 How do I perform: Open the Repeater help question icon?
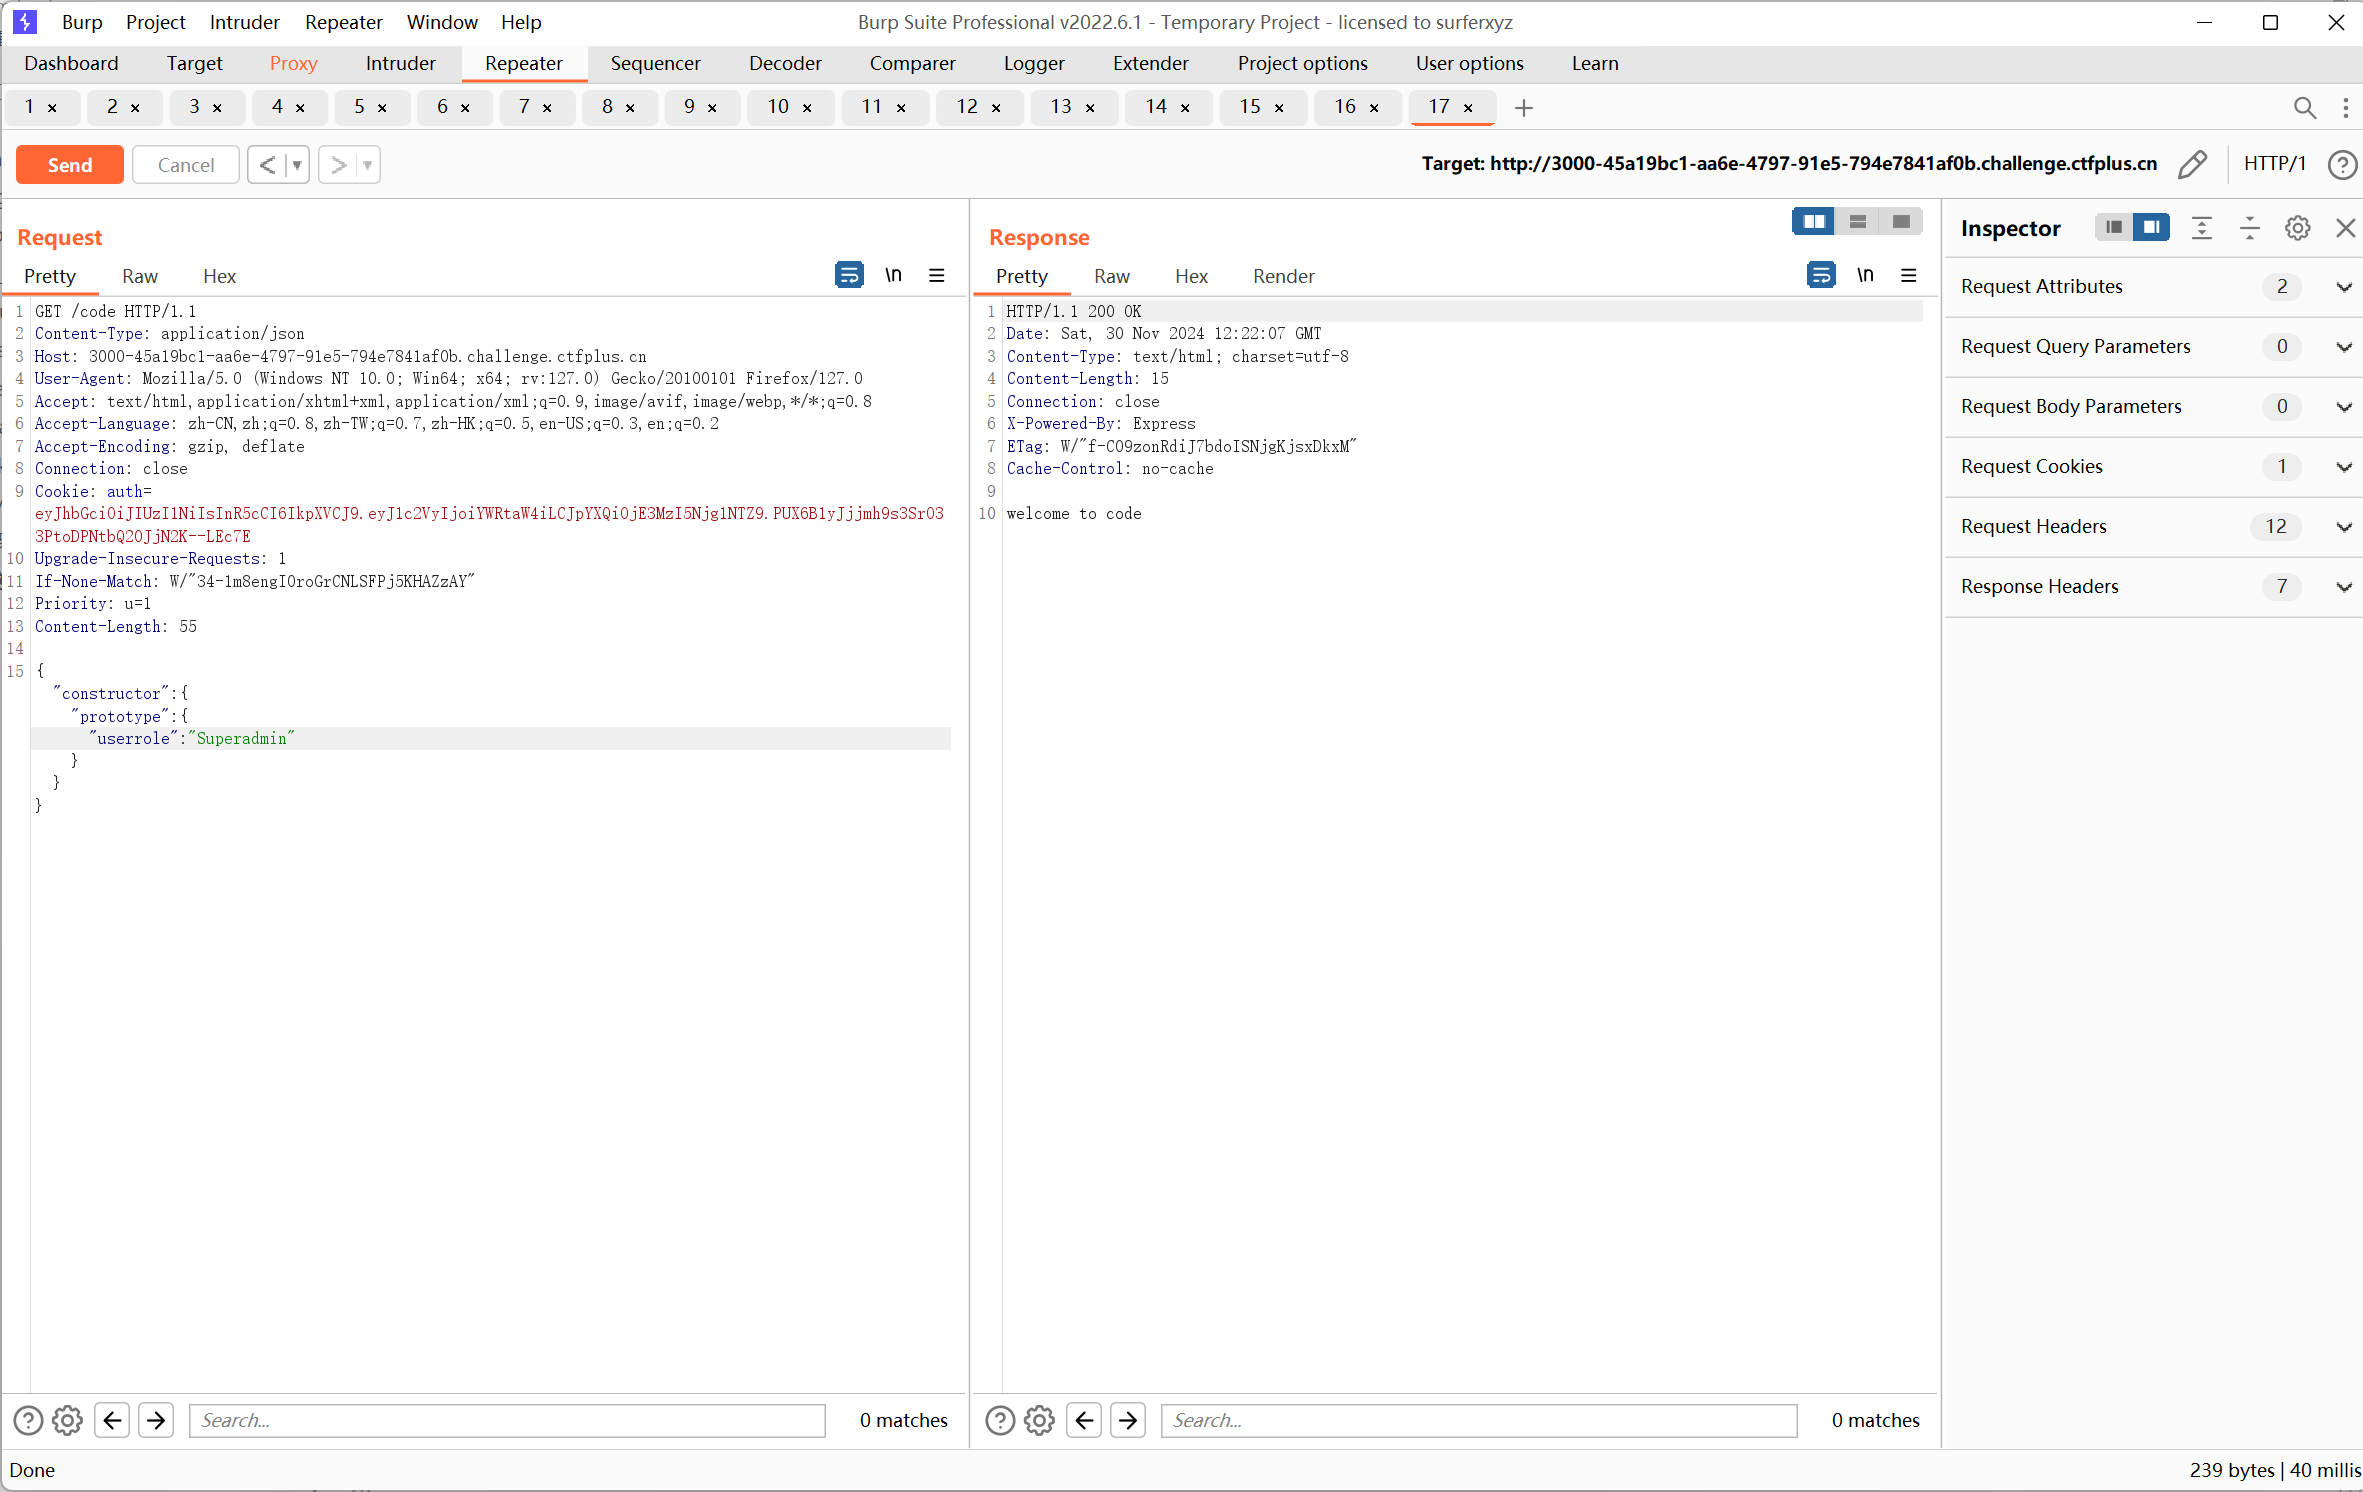click(2342, 164)
